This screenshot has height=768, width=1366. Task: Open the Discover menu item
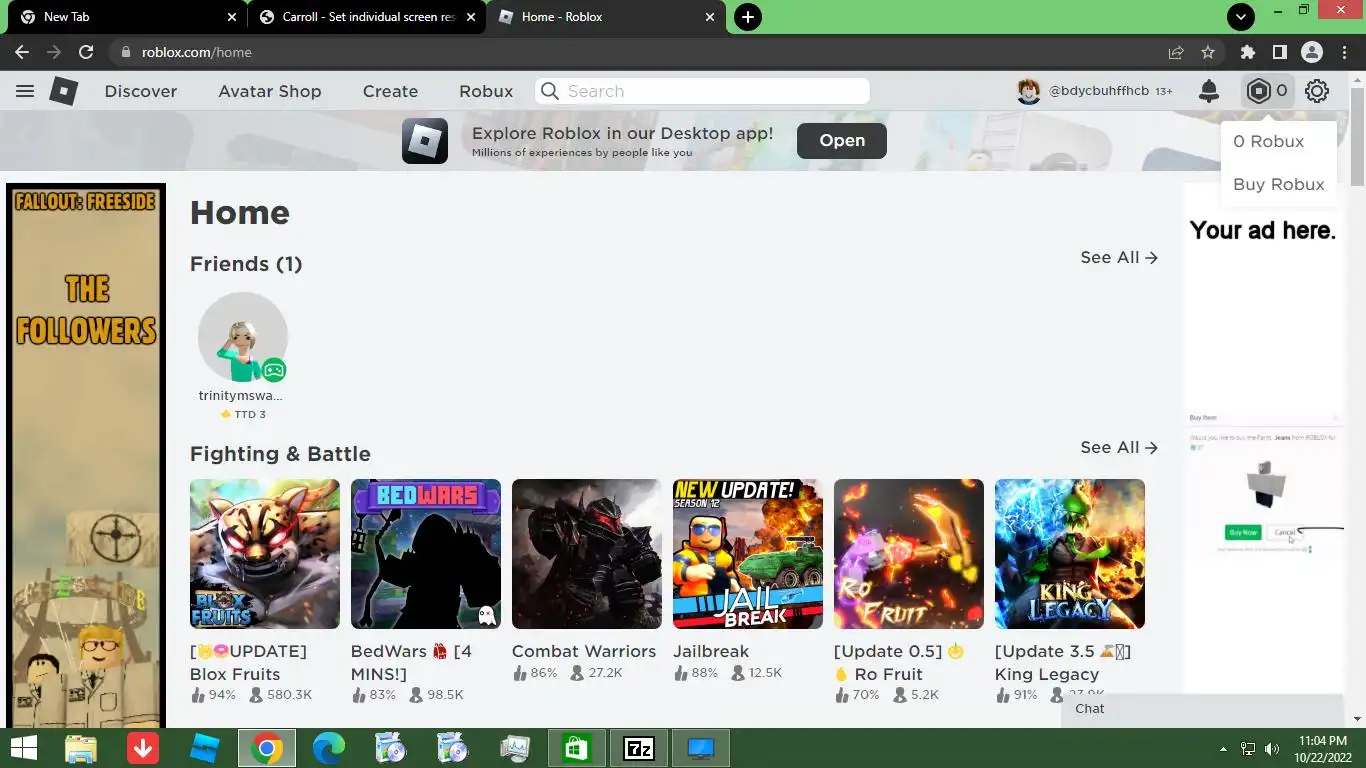pos(141,91)
